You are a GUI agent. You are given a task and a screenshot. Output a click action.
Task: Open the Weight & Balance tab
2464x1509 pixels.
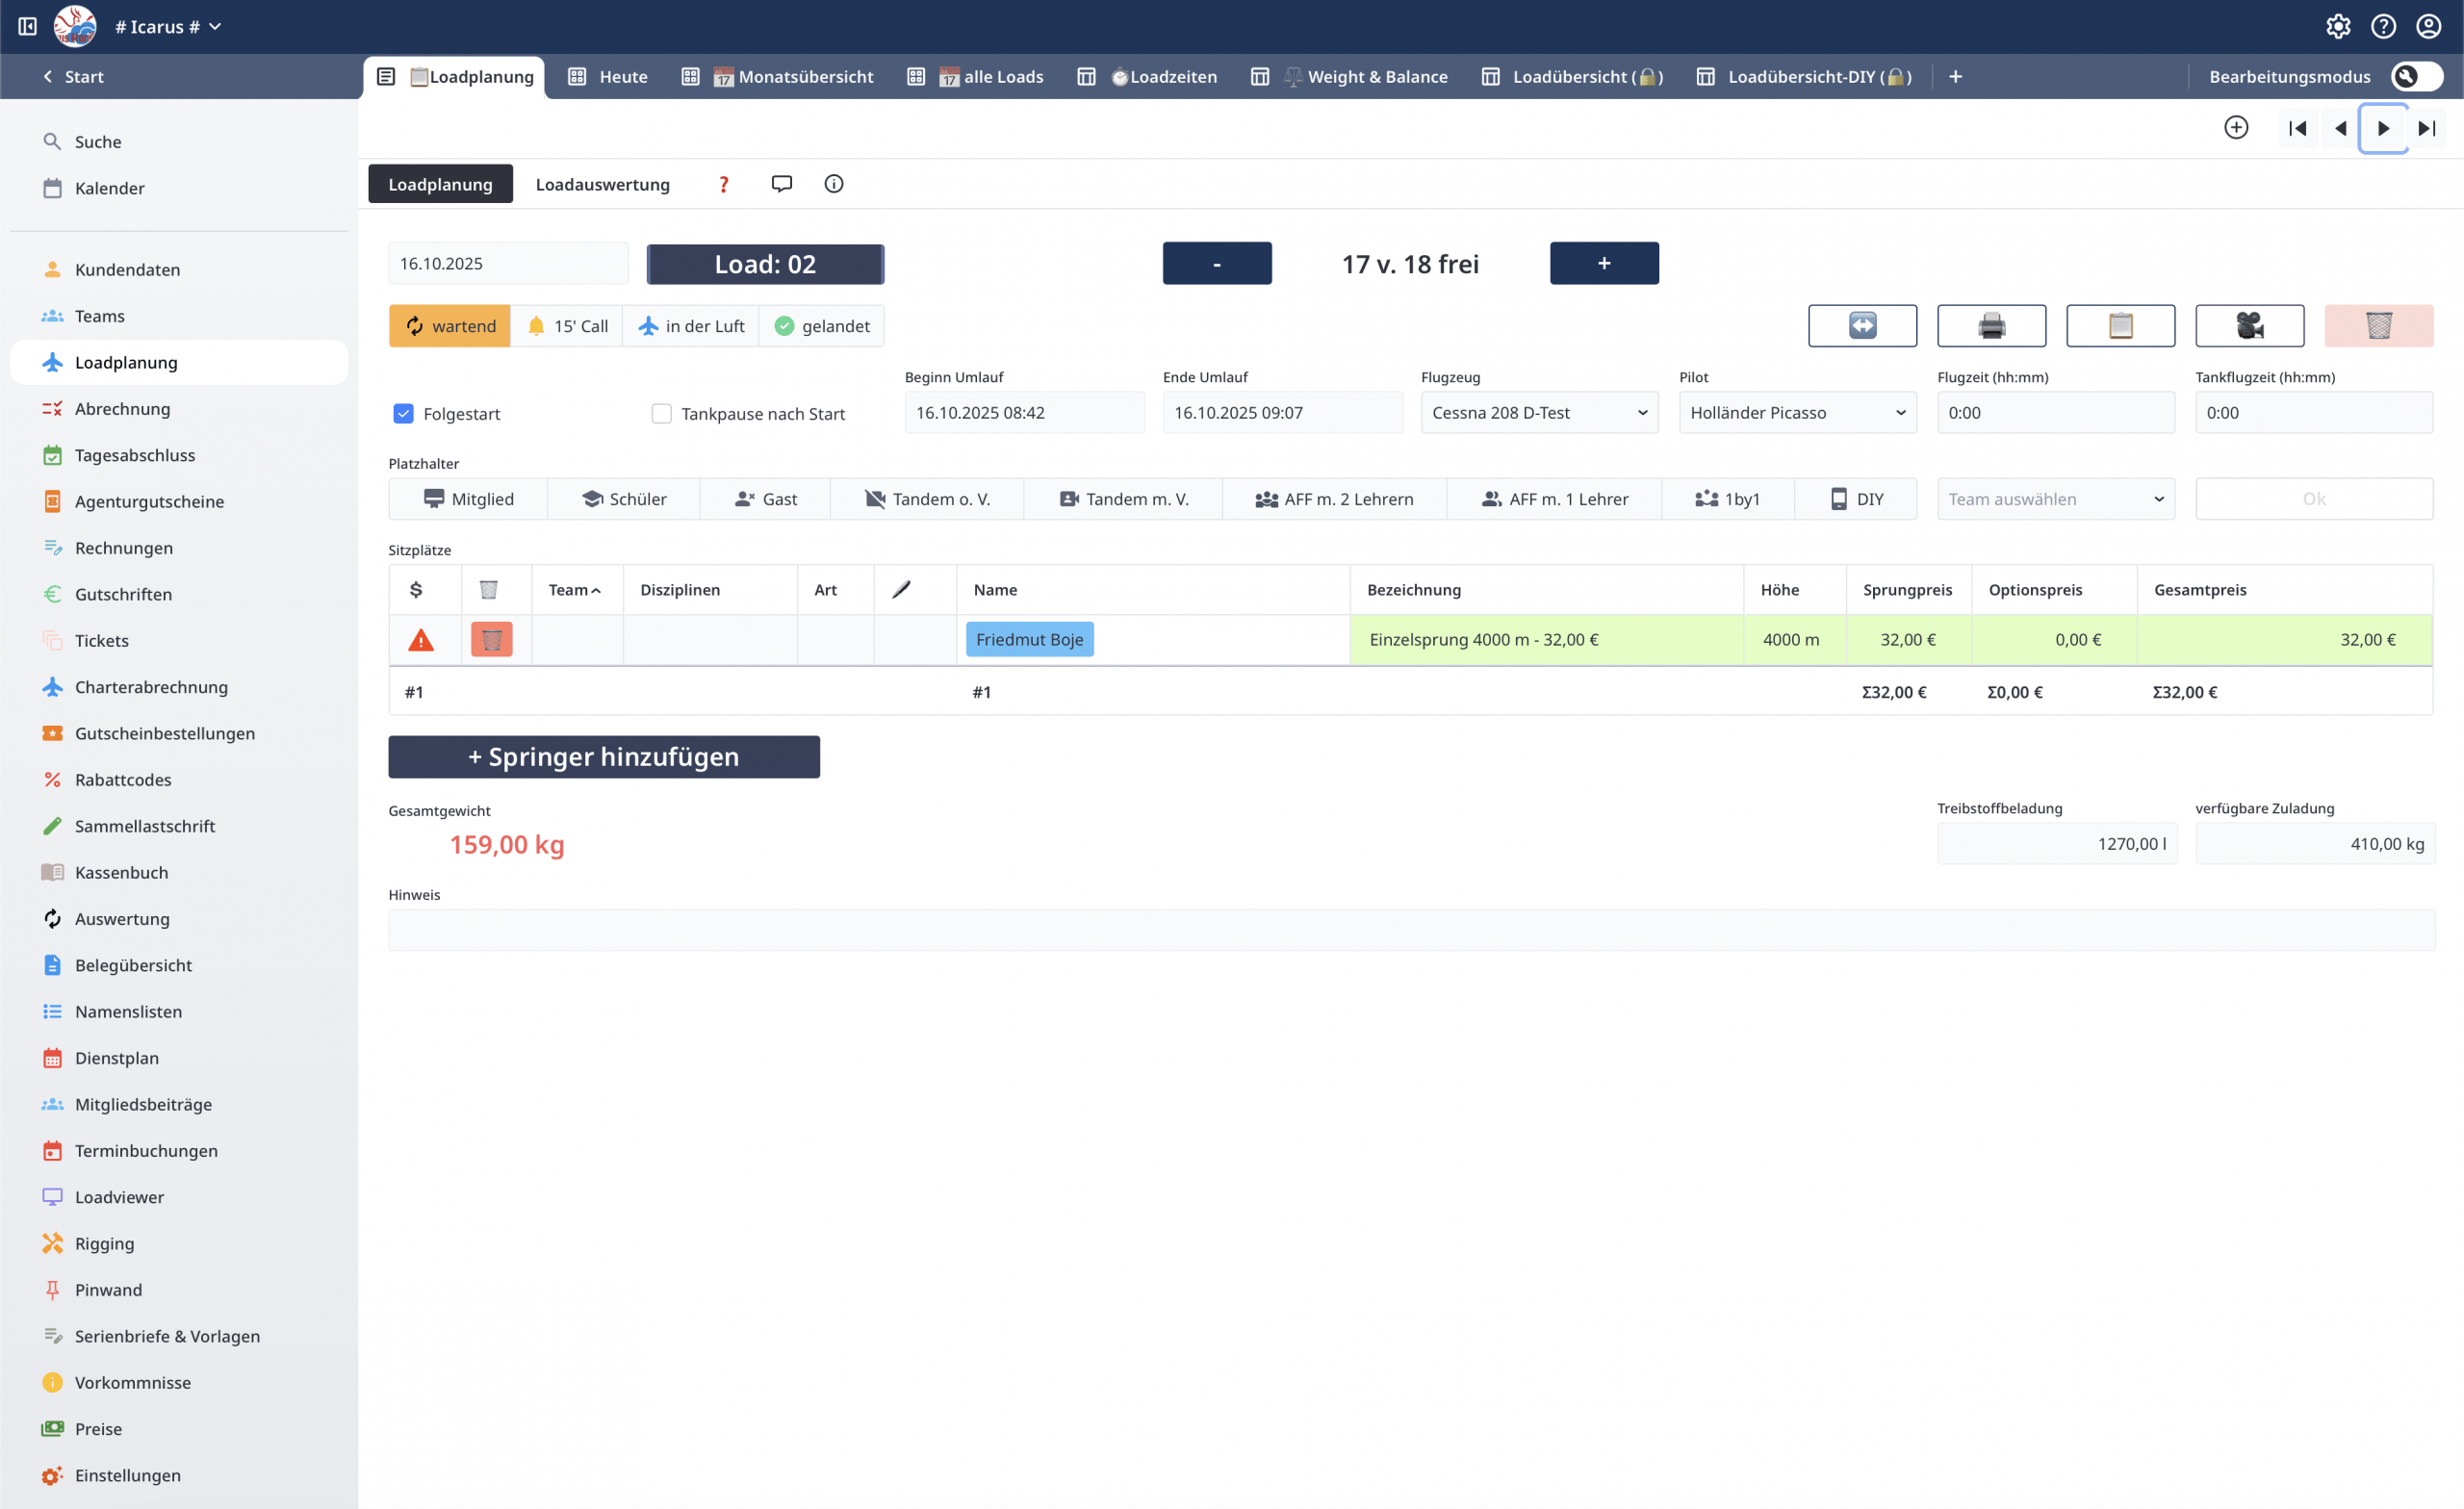click(1376, 77)
